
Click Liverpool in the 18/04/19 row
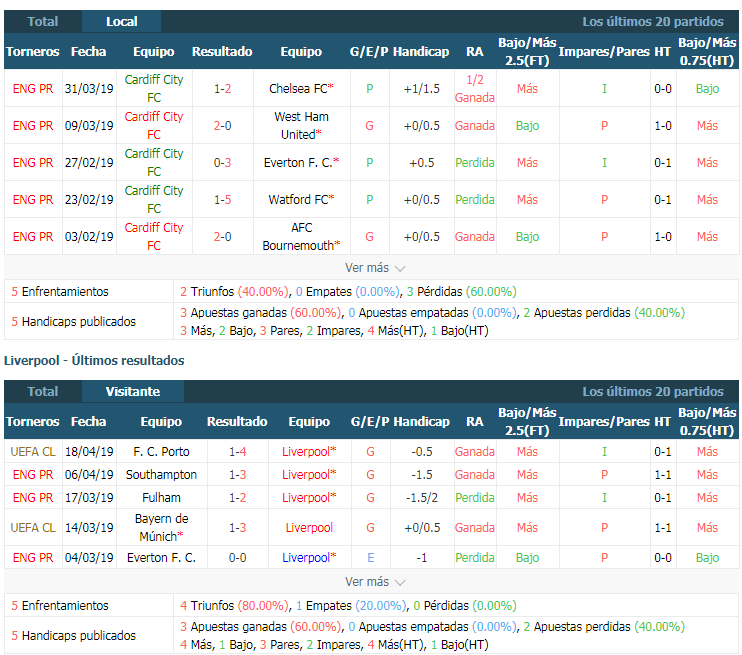pyautogui.click(x=309, y=451)
